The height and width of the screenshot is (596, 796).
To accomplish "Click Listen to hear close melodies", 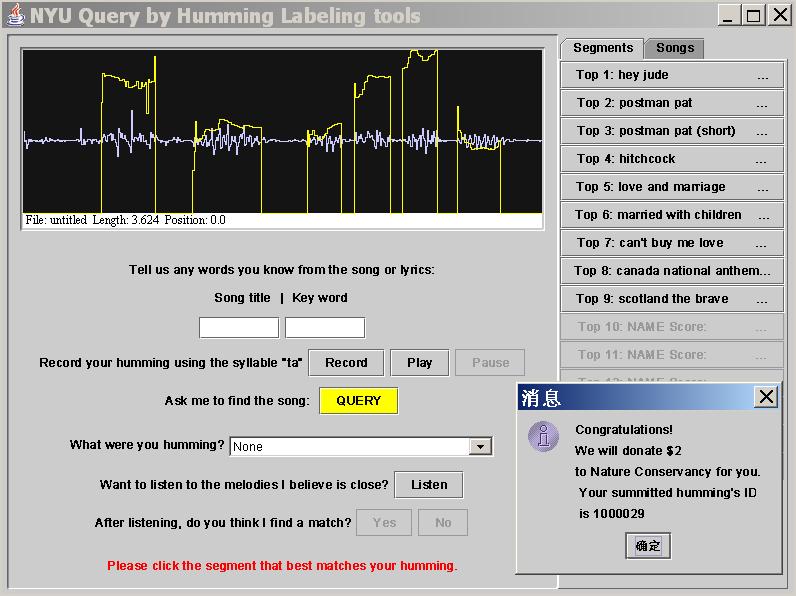I will pyautogui.click(x=429, y=485).
